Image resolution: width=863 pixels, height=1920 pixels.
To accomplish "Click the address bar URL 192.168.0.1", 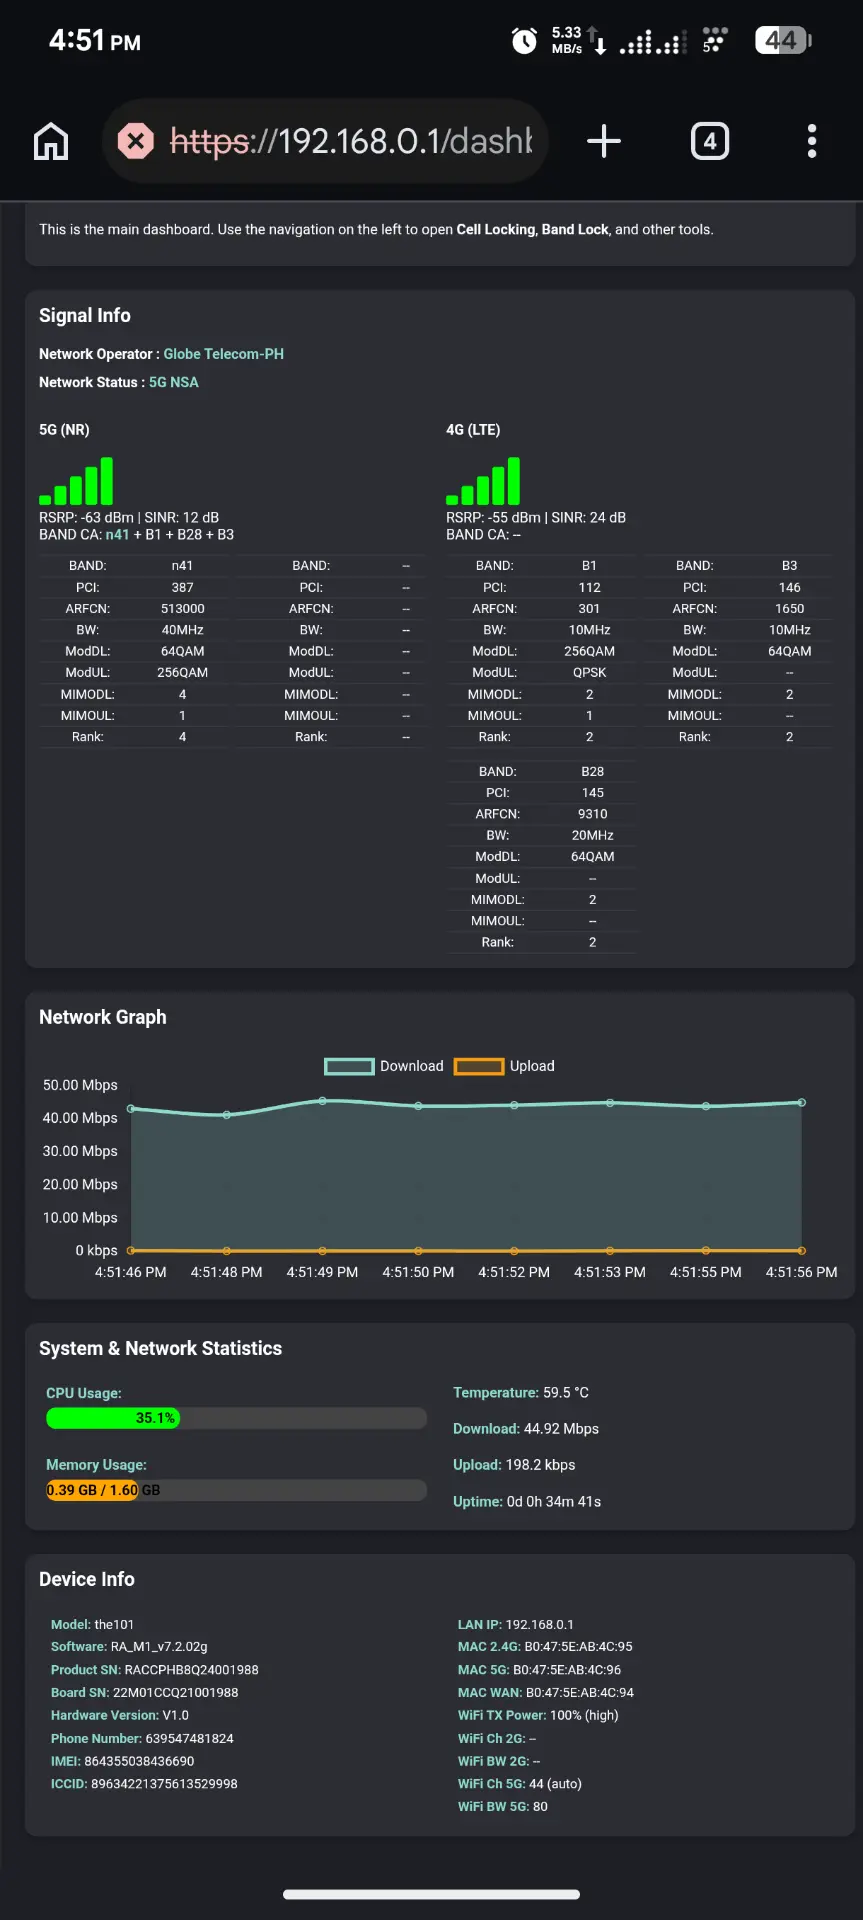I will tap(351, 141).
